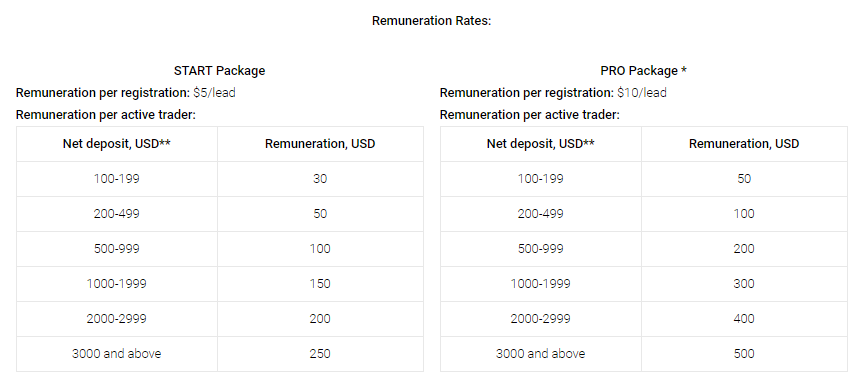Select the START Package title
The height and width of the screenshot is (378, 857).
(219, 70)
